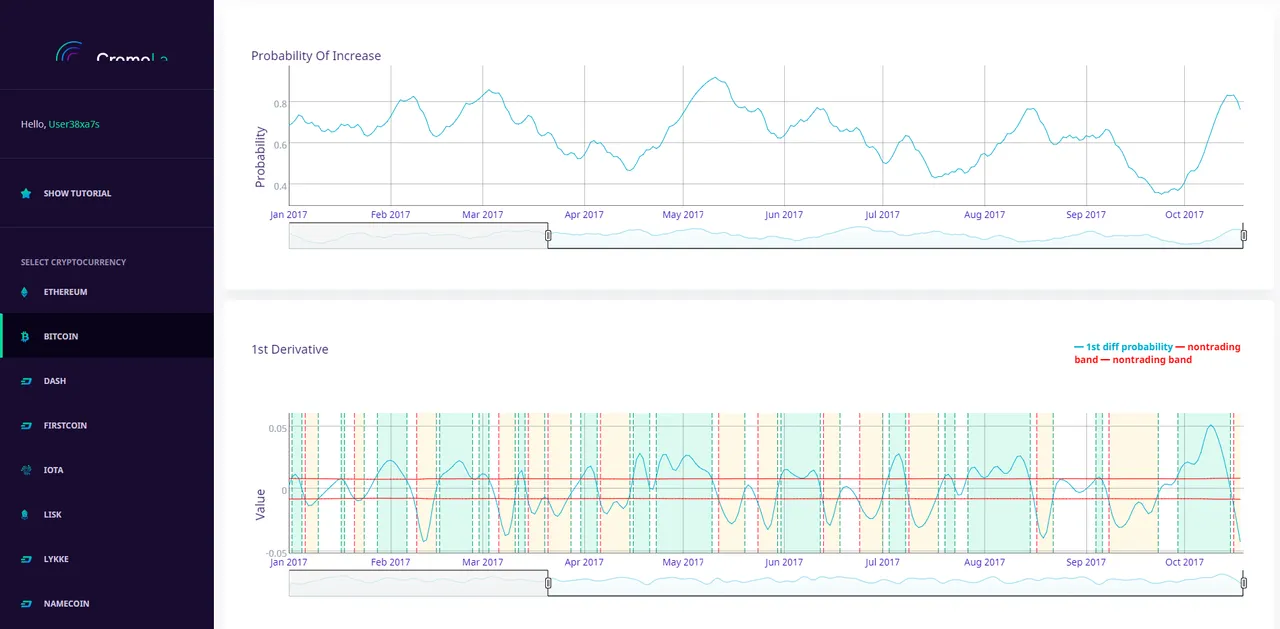Click the Lisk icon

[26, 515]
